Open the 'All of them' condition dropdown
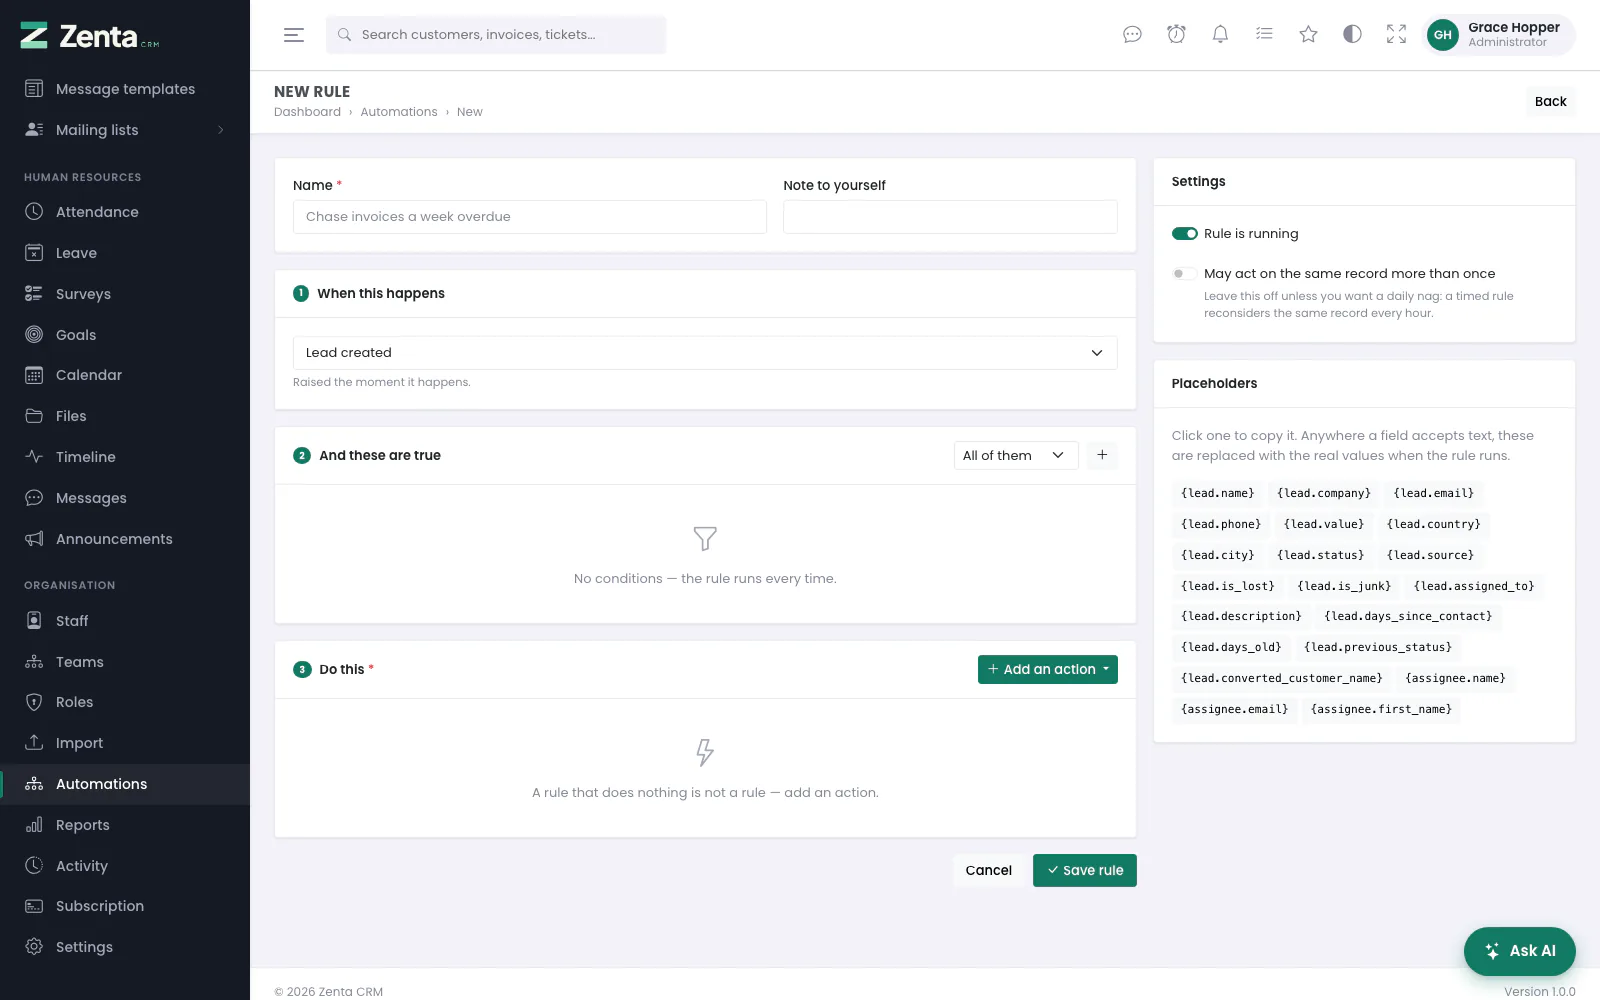 click(1016, 455)
